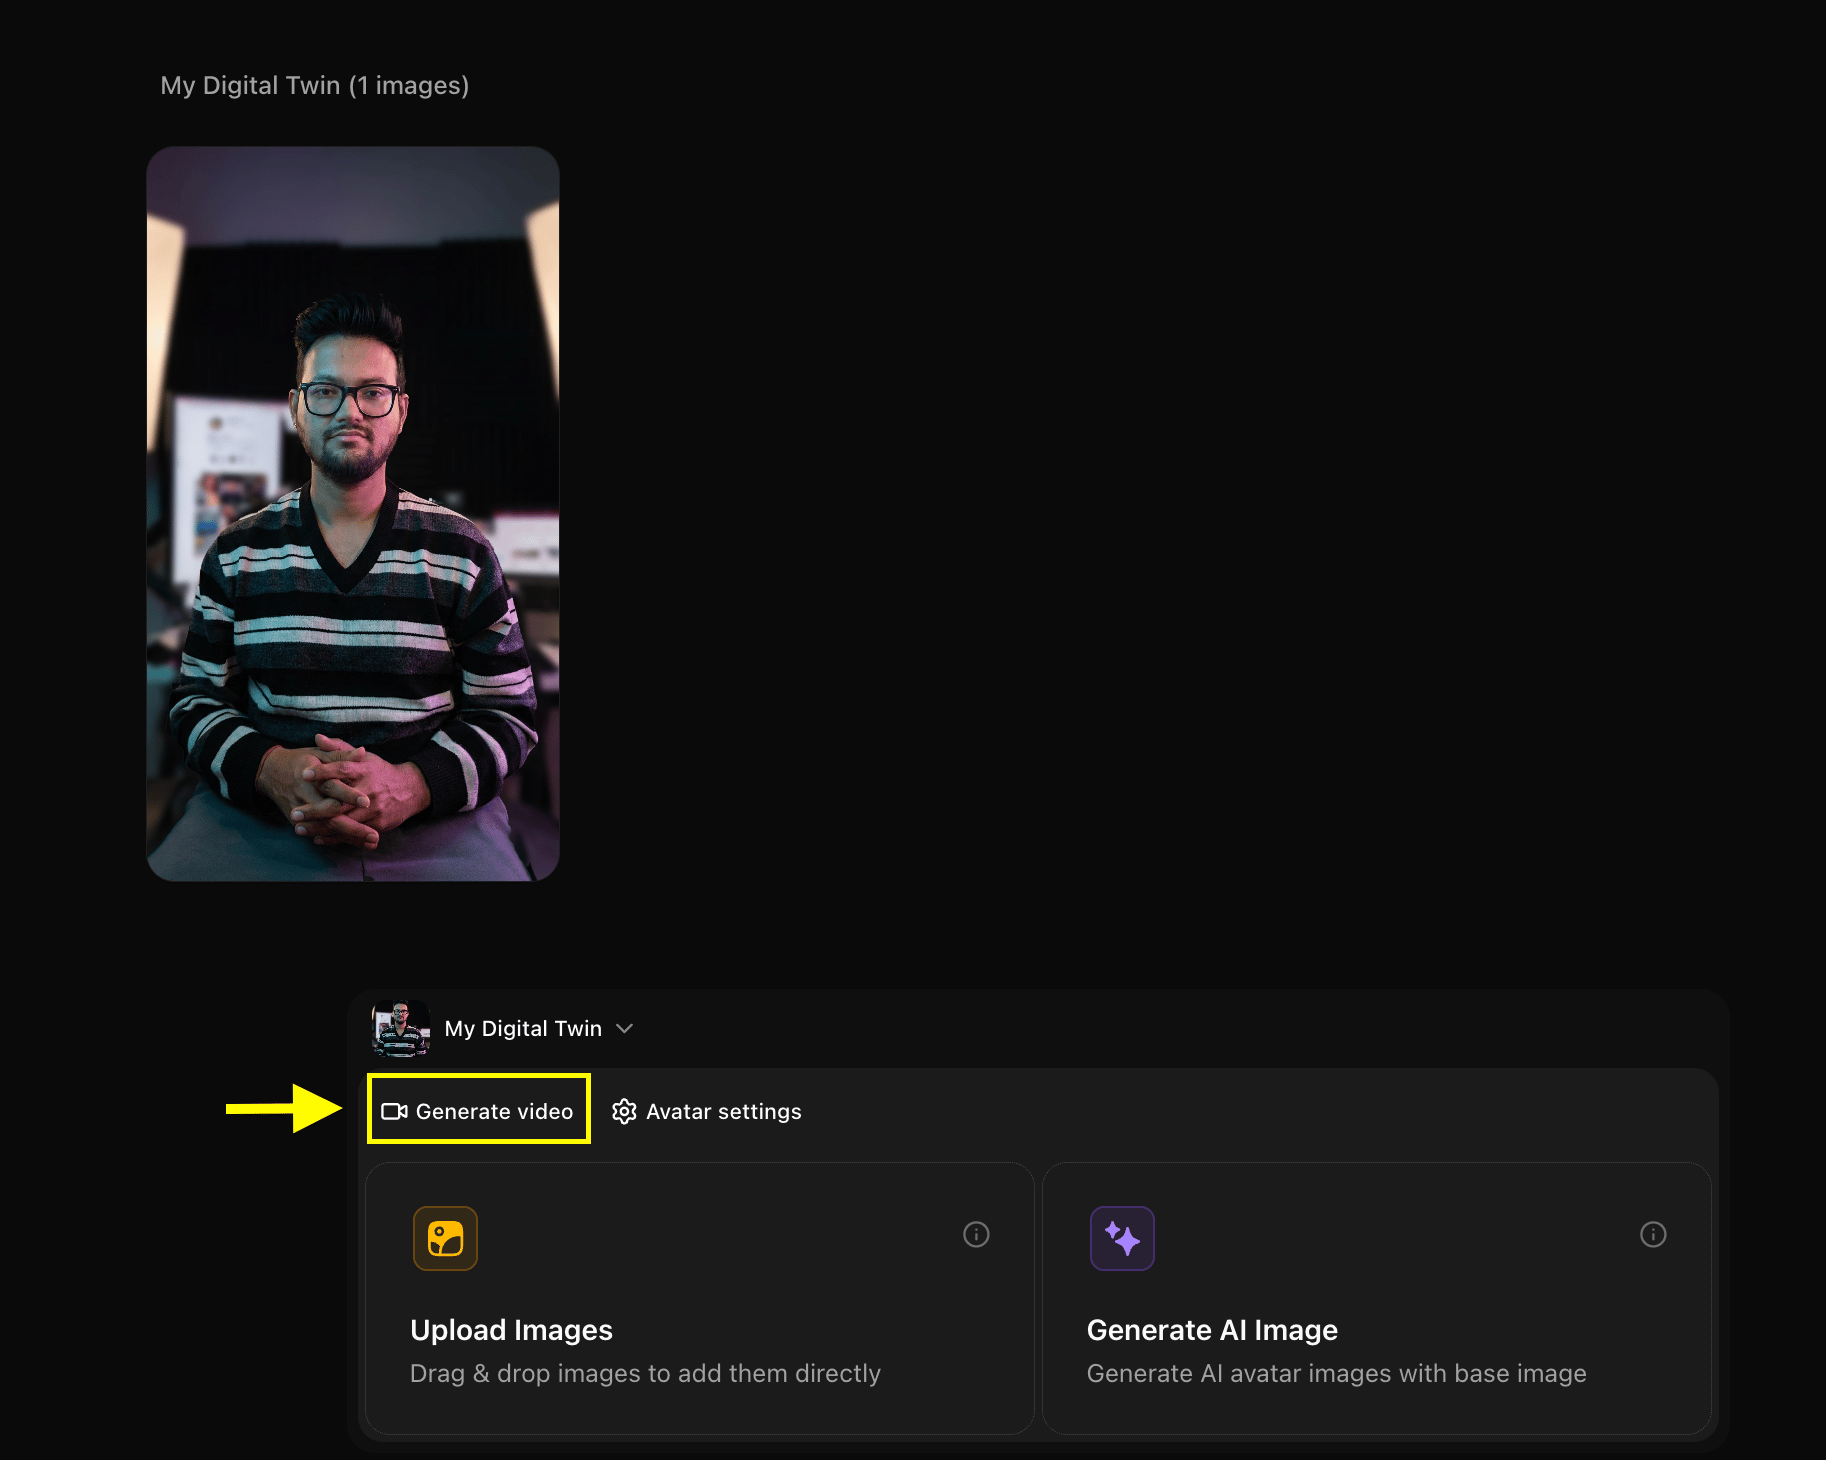Expand the My Digital Twin dropdown chevron
Screen dimensions: 1826x1460
click(624, 1029)
